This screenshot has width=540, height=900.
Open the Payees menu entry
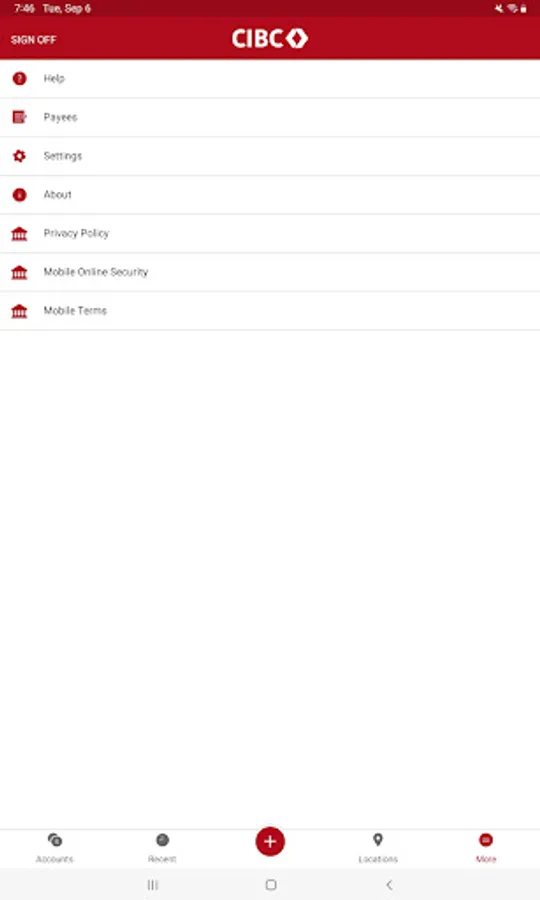point(270,118)
